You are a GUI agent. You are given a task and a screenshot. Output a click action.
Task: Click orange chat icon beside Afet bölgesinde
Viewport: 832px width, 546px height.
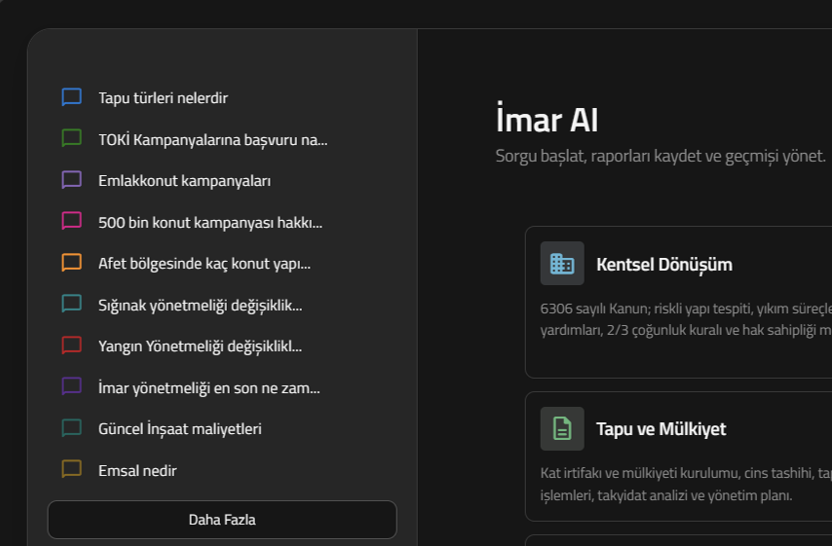[x=71, y=263]
